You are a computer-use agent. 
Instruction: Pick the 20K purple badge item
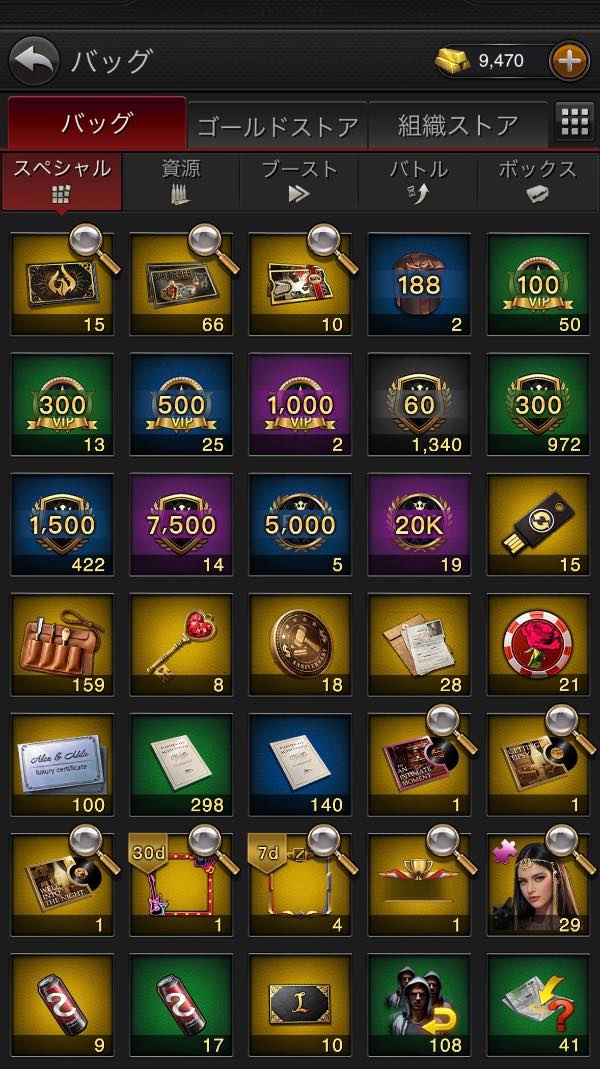[419, 525]
